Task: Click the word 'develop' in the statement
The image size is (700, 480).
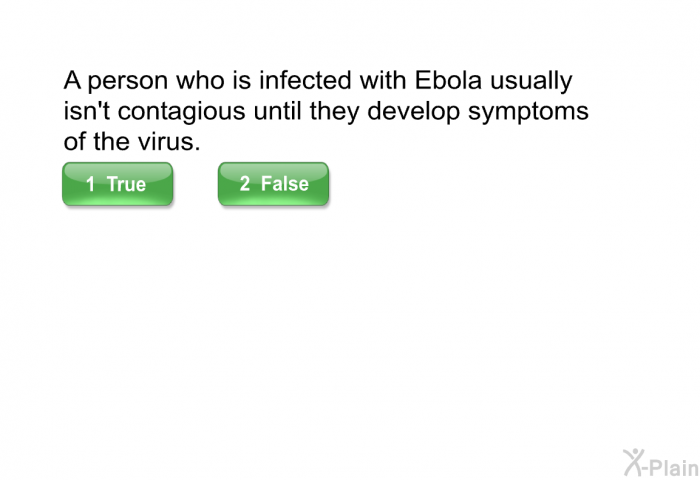Action: point(413,112)
